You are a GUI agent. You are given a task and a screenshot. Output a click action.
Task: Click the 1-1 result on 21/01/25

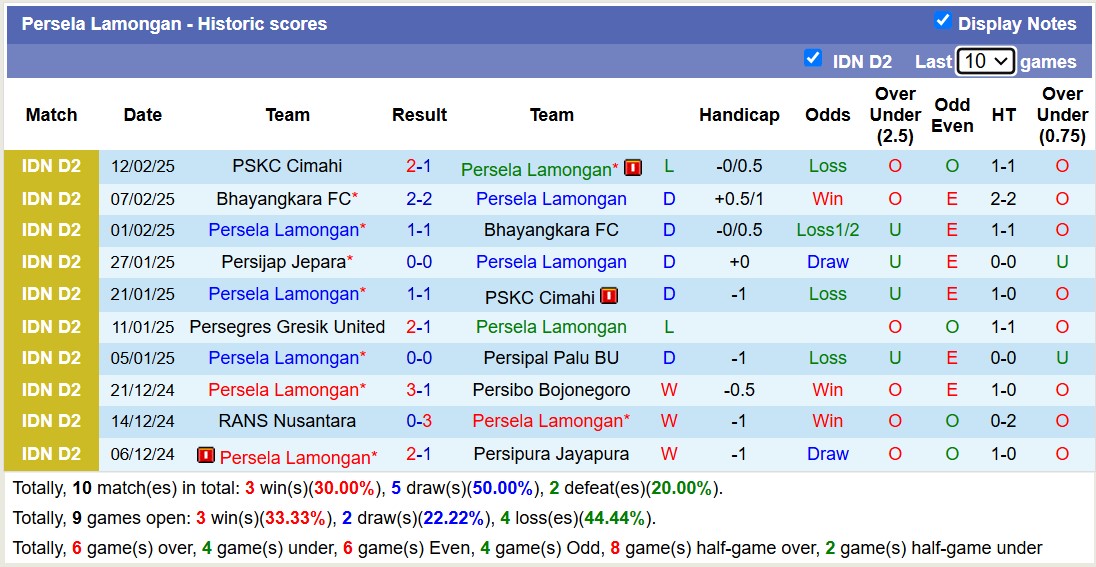pos(419,294)
